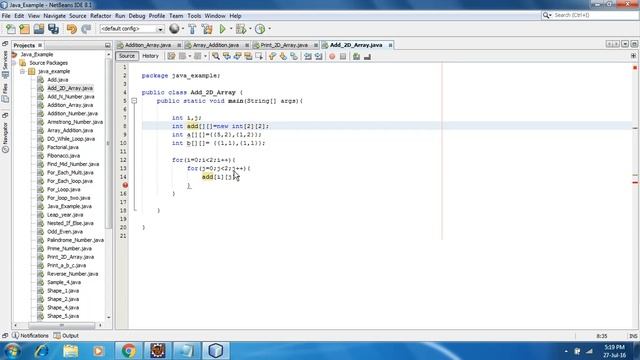Click the Shift Line Right icon
Image resolution: width=640 pixels, height=360 pixels.
[318, 56]
